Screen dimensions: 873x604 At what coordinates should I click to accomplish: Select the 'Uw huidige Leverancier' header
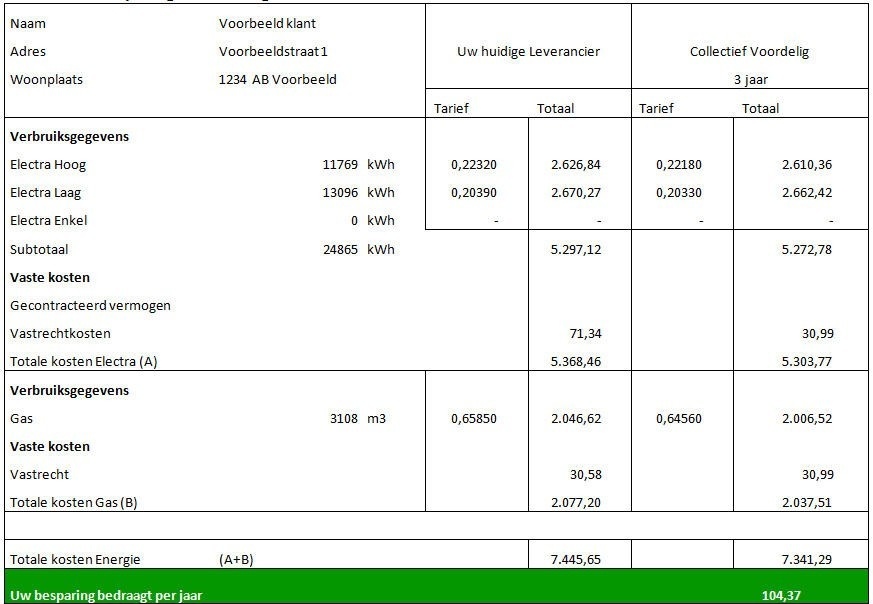(x=528, y=51)
